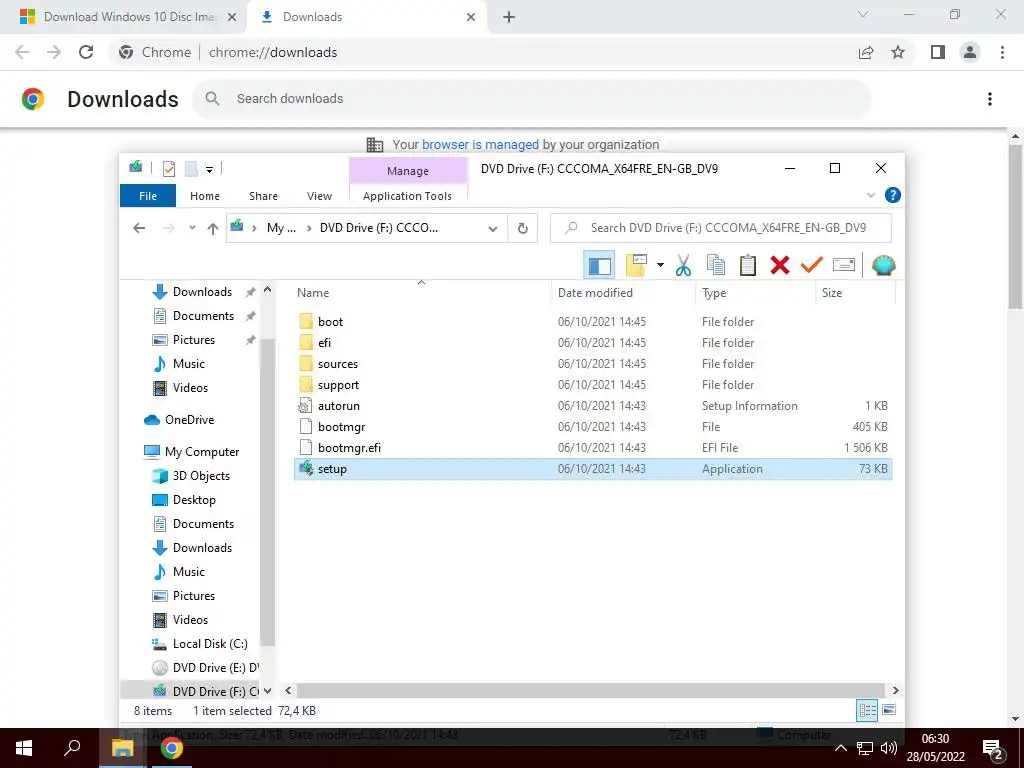
Task: Open a new Chrome tab
Action: (x=509, y=17)
